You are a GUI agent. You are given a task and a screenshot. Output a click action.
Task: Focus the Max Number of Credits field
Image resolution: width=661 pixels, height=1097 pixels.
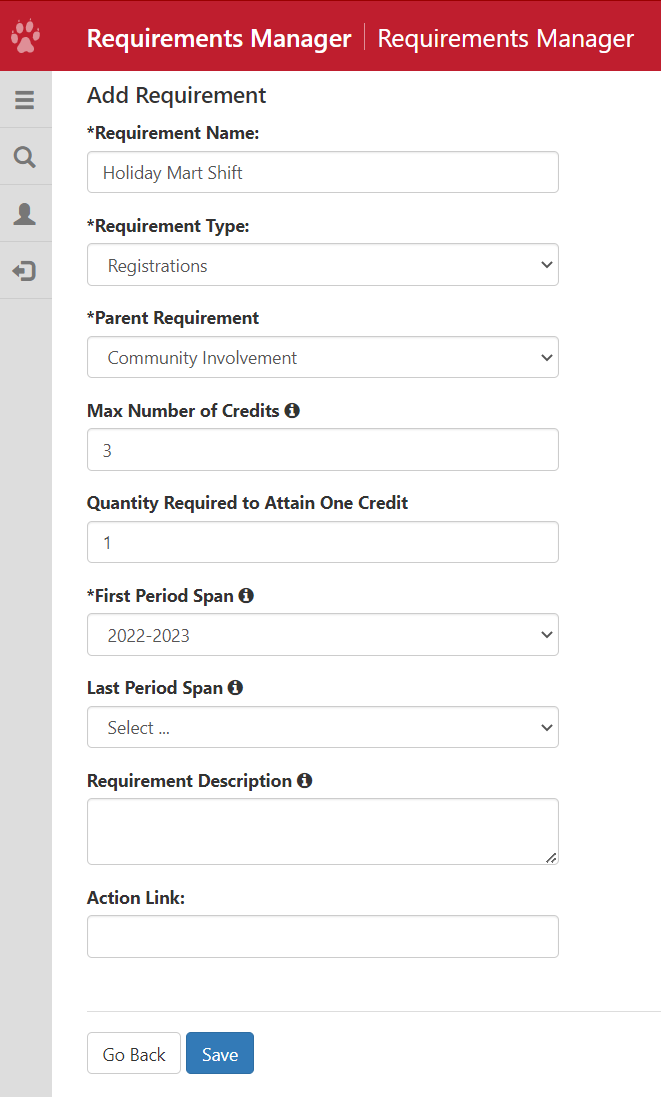[322, 450]
